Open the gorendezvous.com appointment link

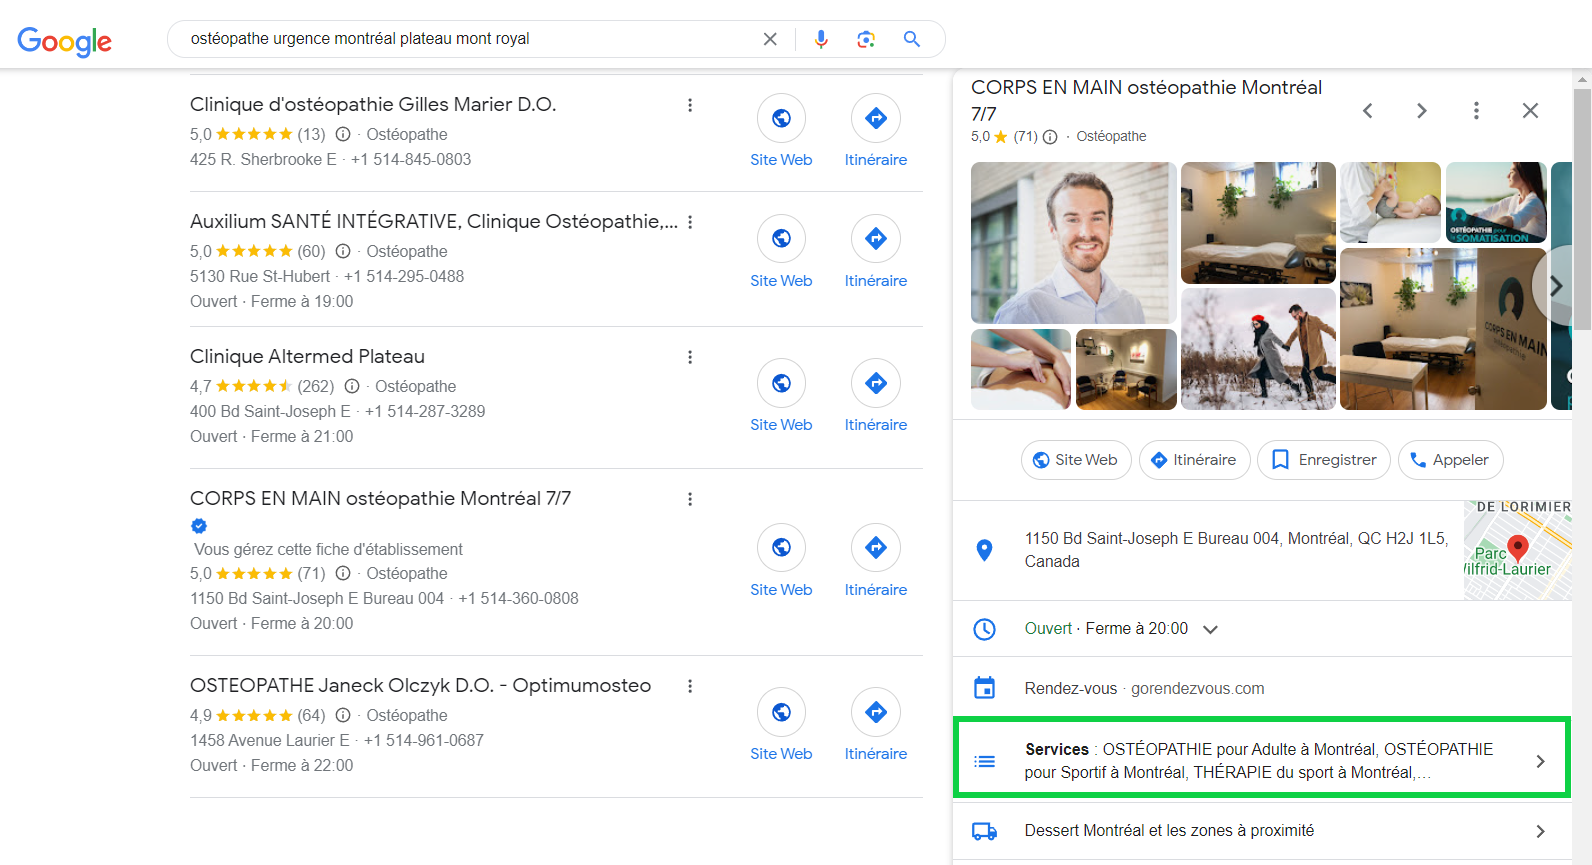coord(1196,688)
